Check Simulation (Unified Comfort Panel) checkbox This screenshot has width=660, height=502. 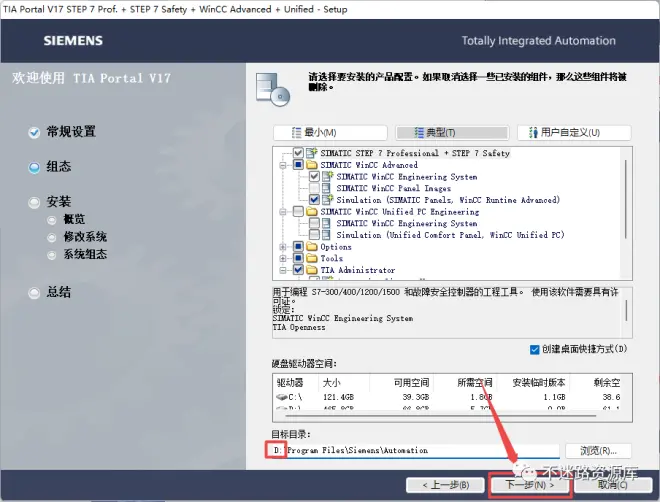pos(314,234)
